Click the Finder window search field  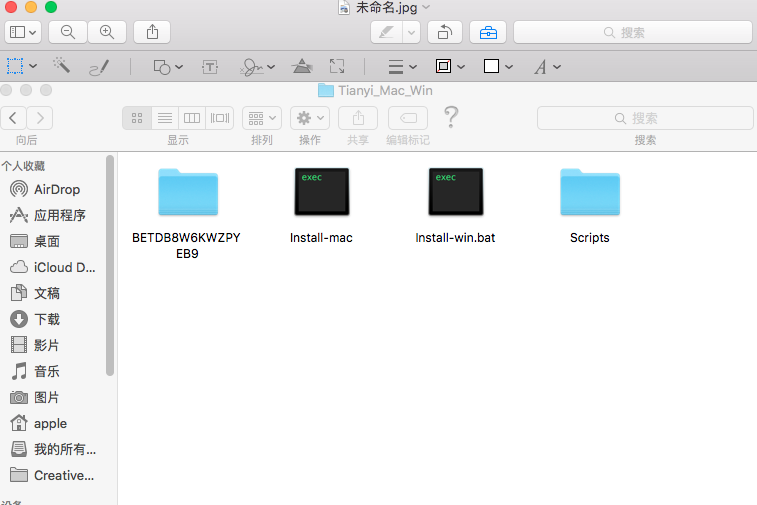click(645, 118)
